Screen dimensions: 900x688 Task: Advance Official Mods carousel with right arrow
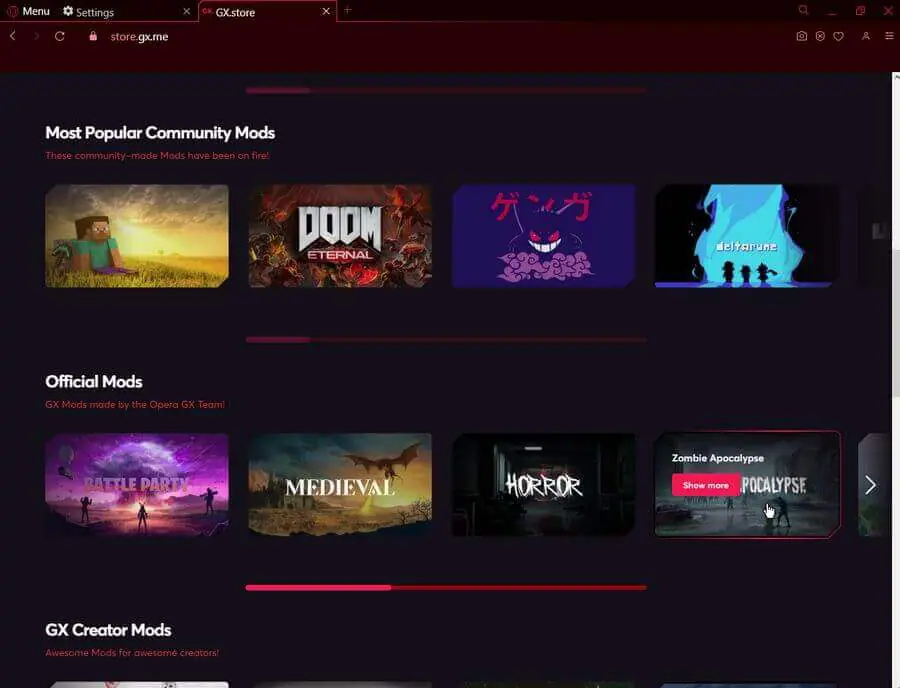(870, 485)
